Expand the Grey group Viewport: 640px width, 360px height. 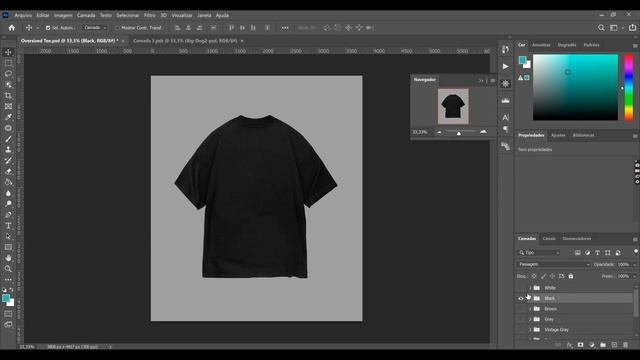pyautogui.click(x=530, y=319)
